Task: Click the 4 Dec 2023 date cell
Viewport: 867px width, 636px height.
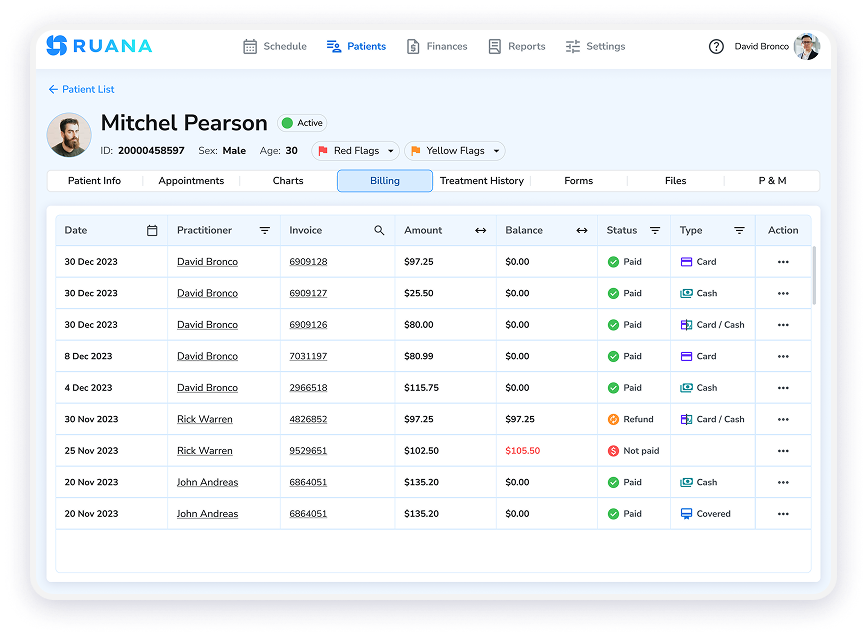Action: point(88,388)
